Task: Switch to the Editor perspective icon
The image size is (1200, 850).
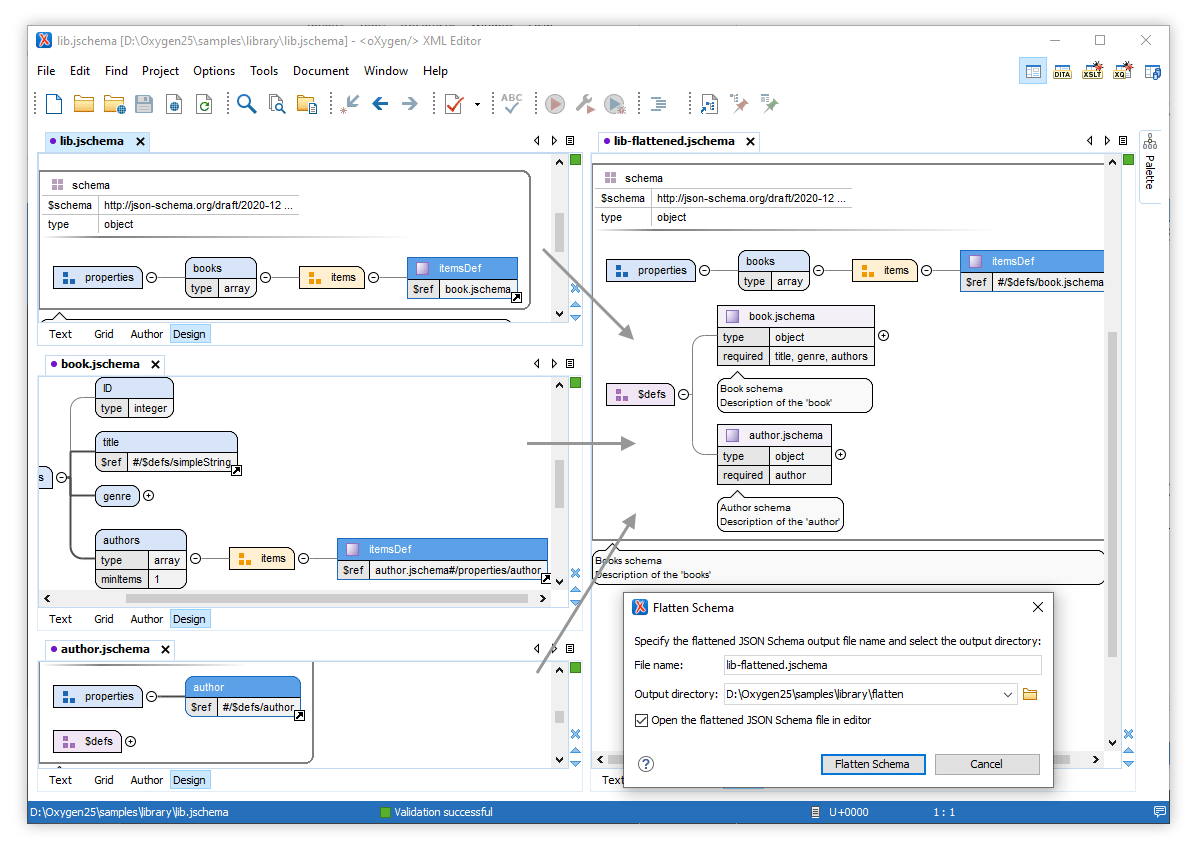Action: click(1033, 72)
